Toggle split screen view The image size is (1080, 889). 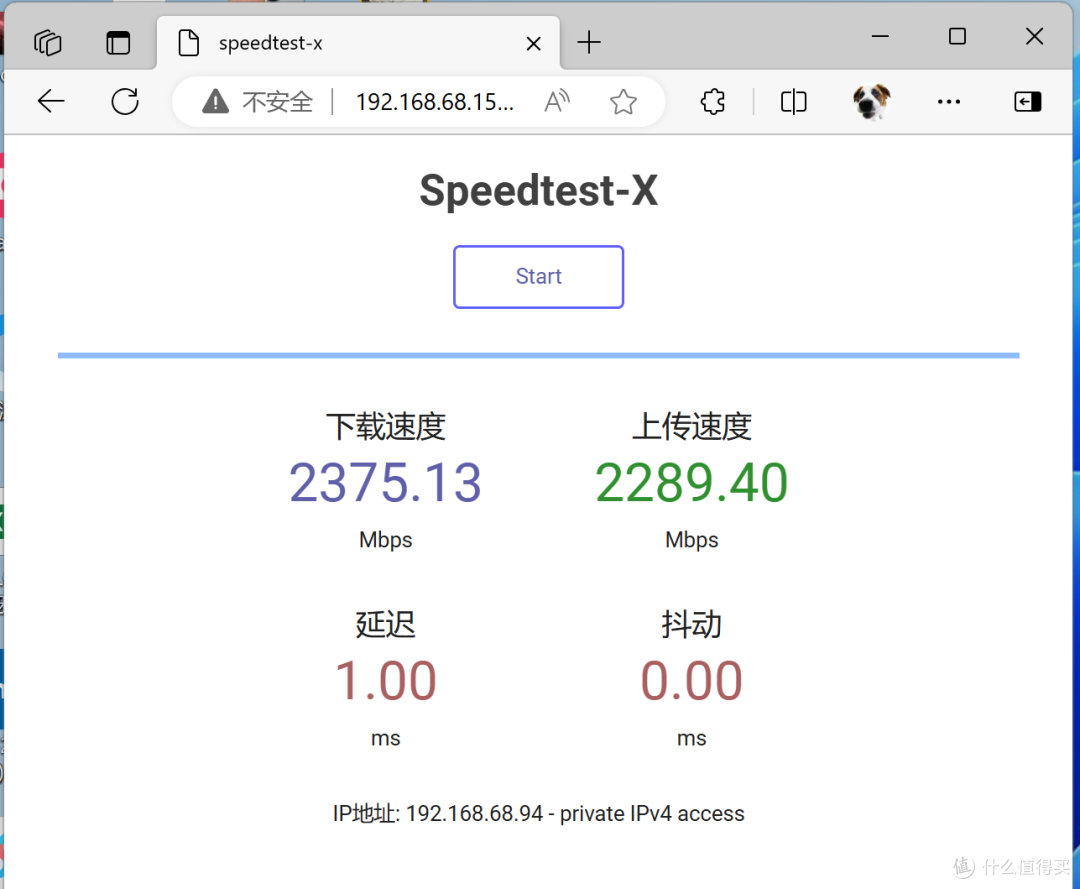[x=793, y=102]
